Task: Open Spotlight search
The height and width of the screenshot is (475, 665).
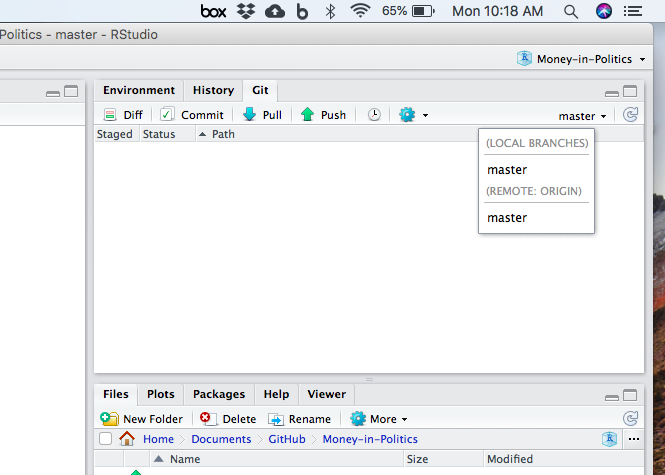Action: click(571, 11)
